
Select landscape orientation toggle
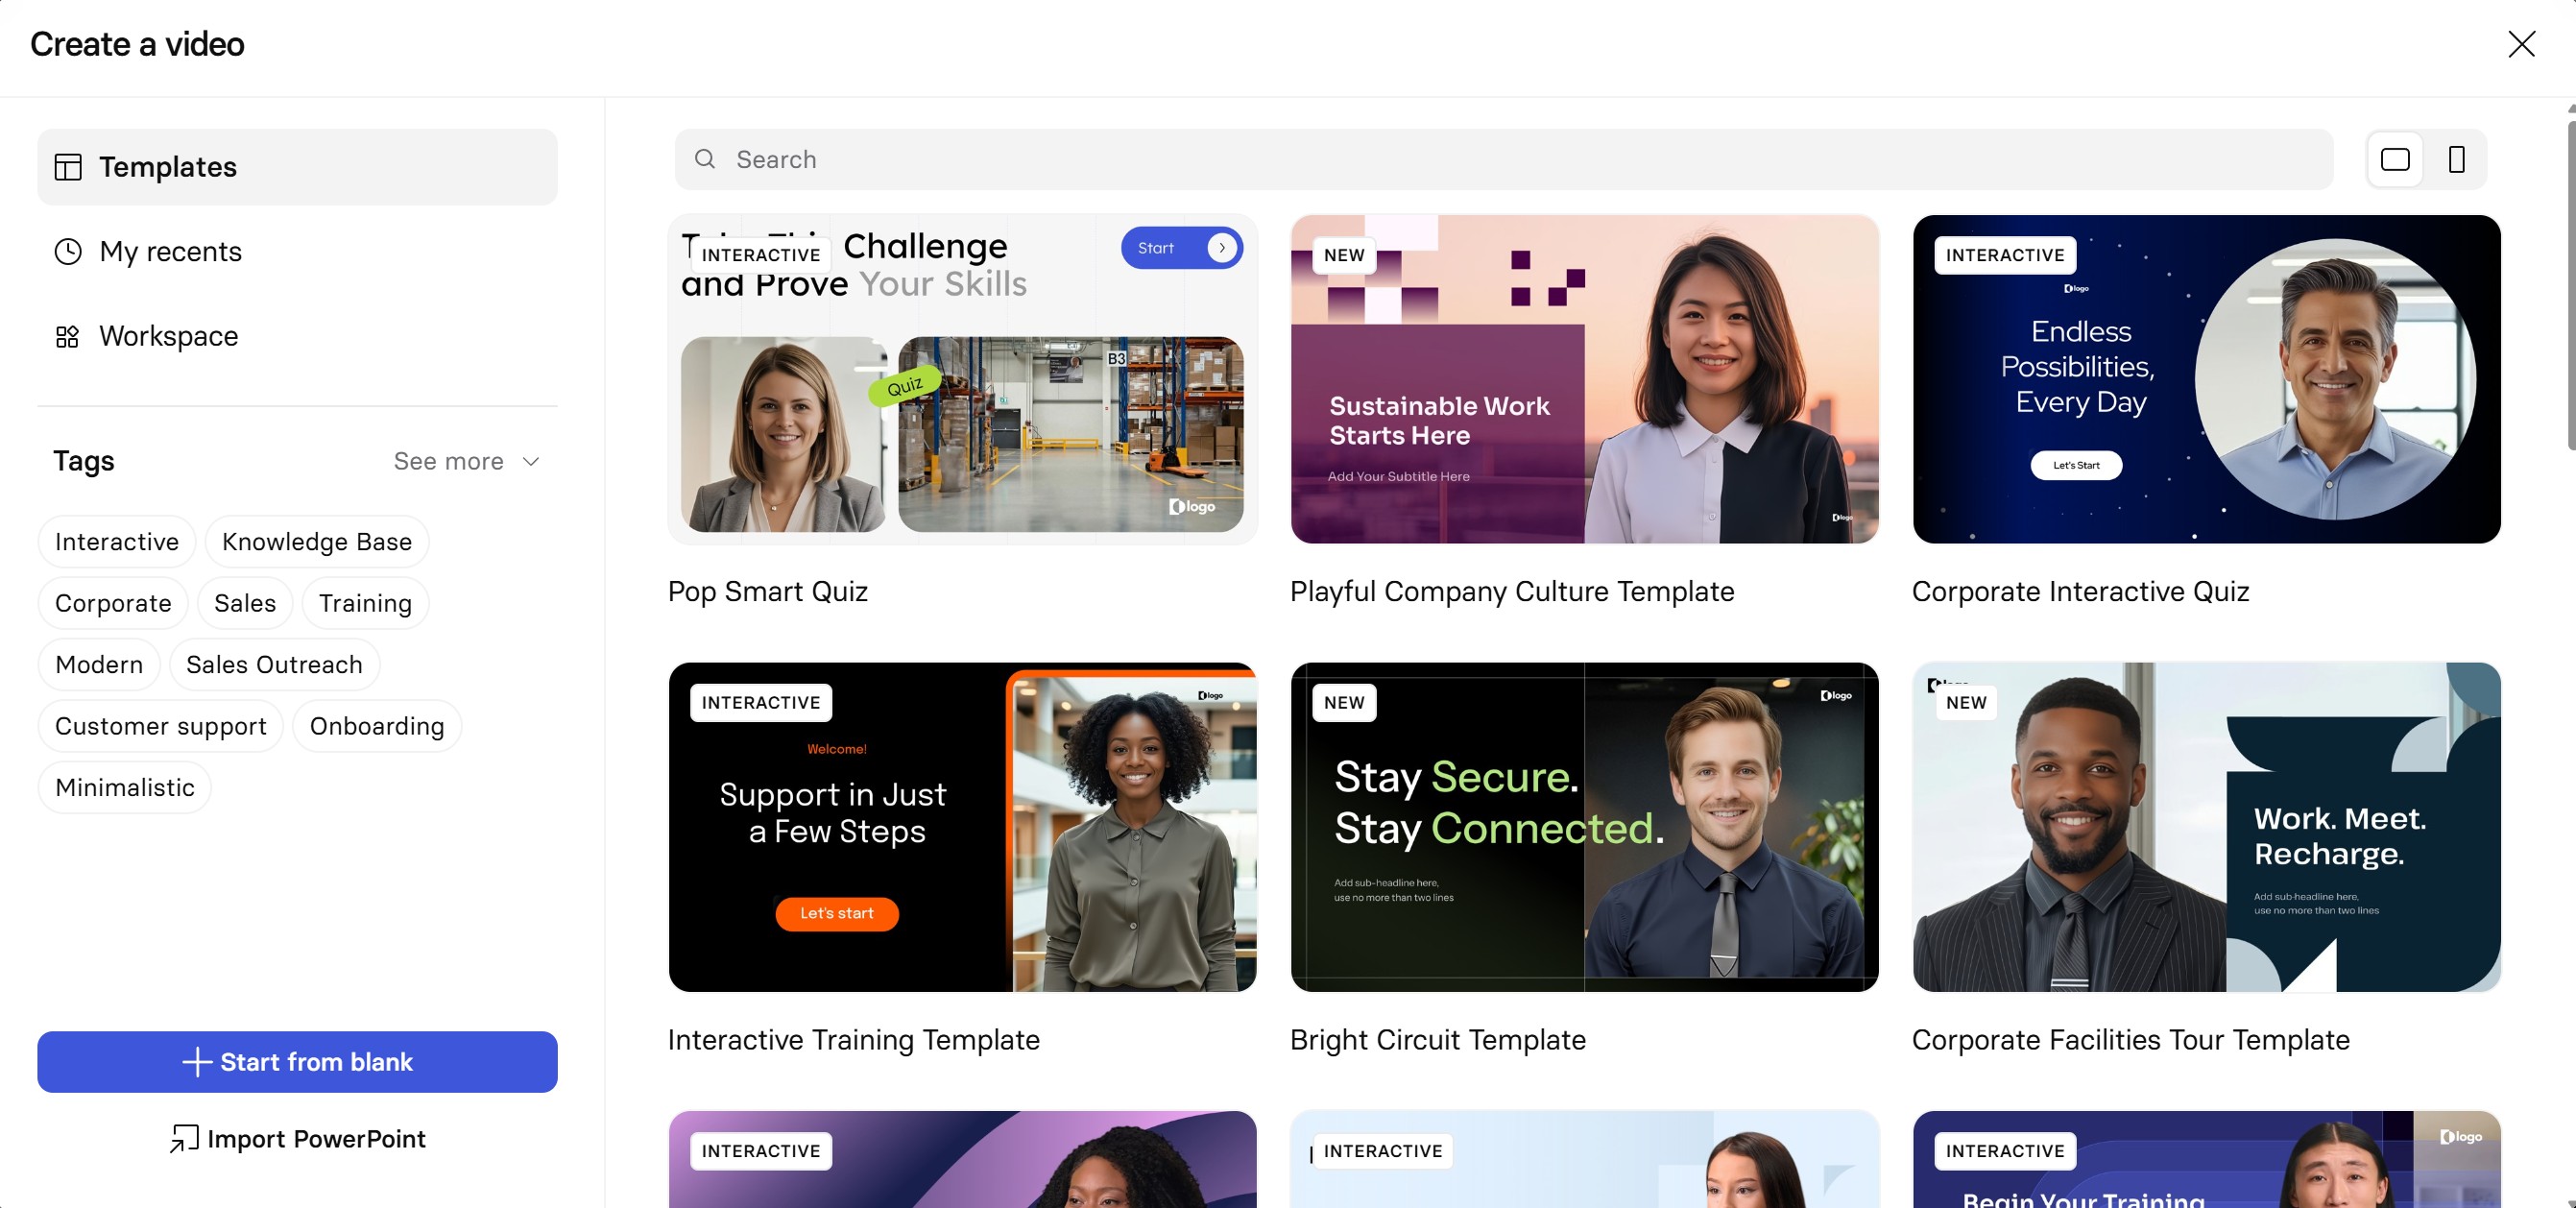(2395, 159)
